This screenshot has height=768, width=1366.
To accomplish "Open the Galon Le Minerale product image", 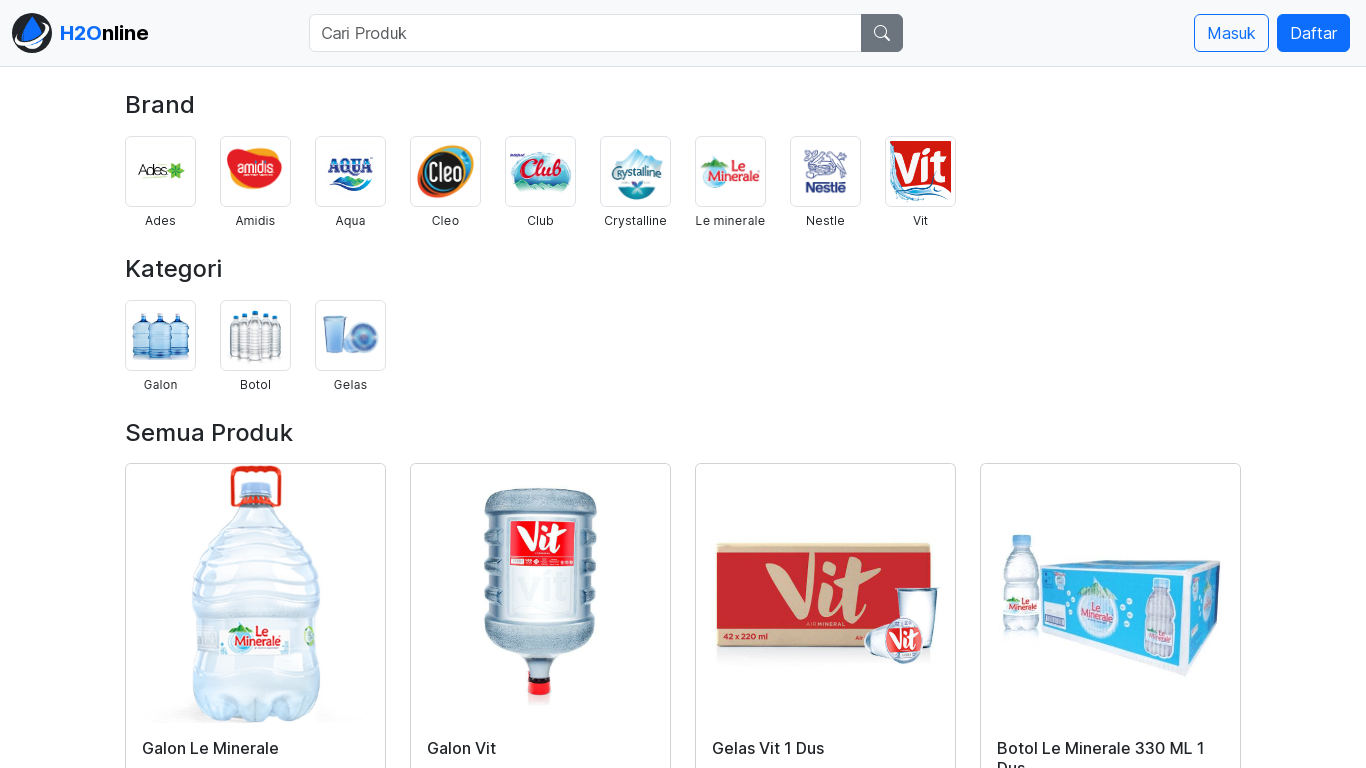I will [x=255, y=594].
